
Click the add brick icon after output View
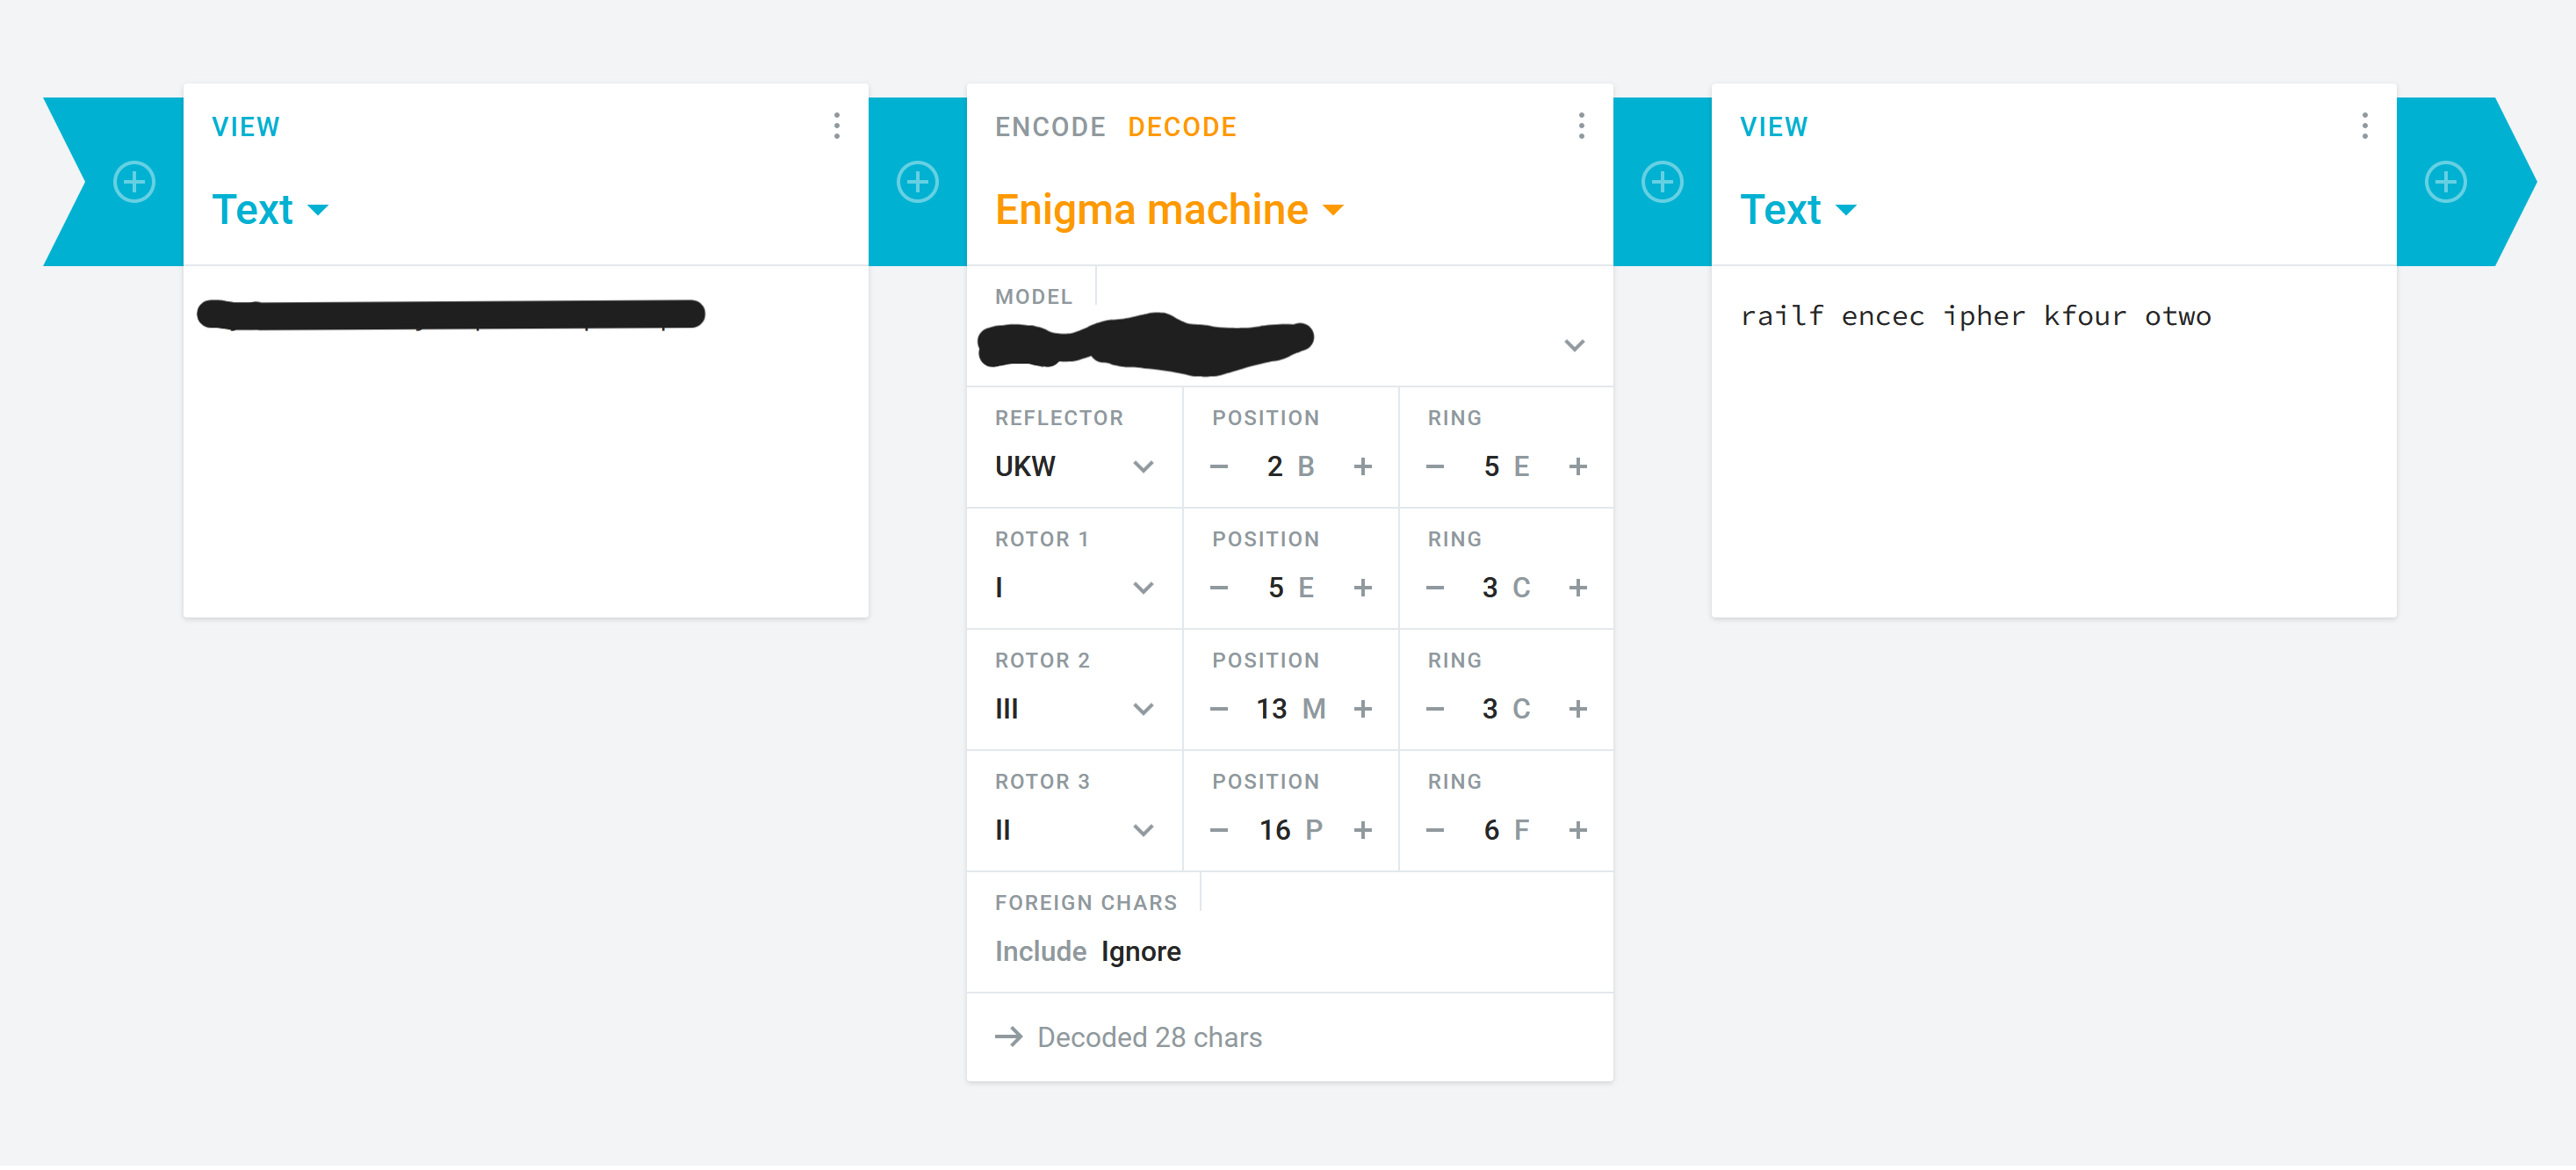click(x=2445, y=182)
